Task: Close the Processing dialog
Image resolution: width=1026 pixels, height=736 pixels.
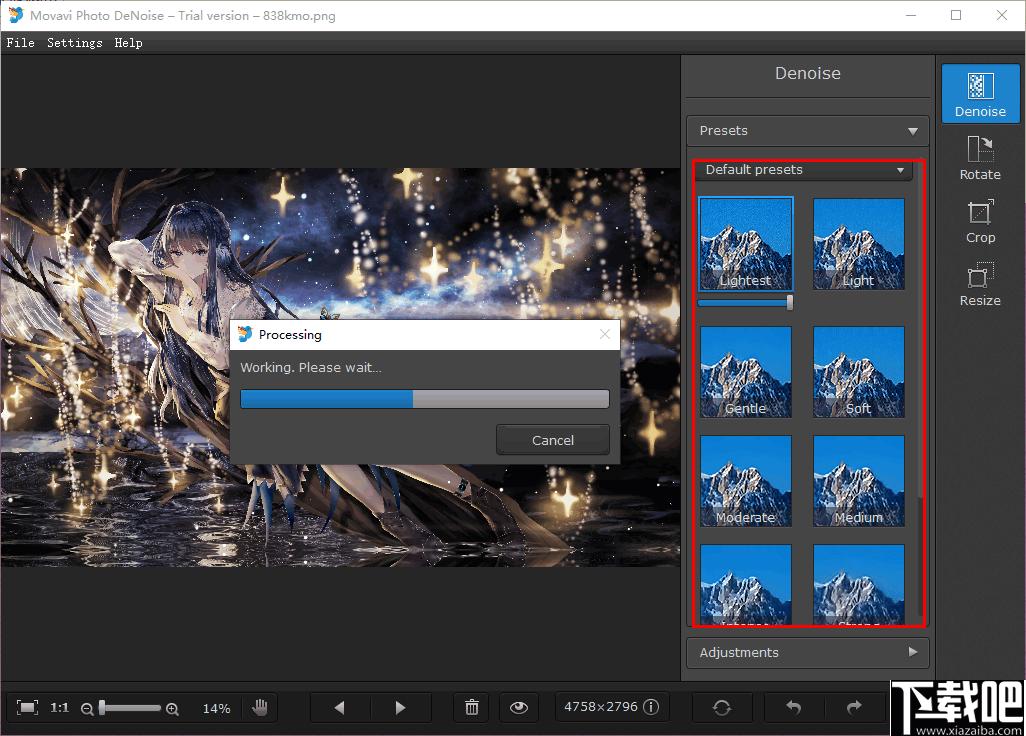Action: point(605,334)
